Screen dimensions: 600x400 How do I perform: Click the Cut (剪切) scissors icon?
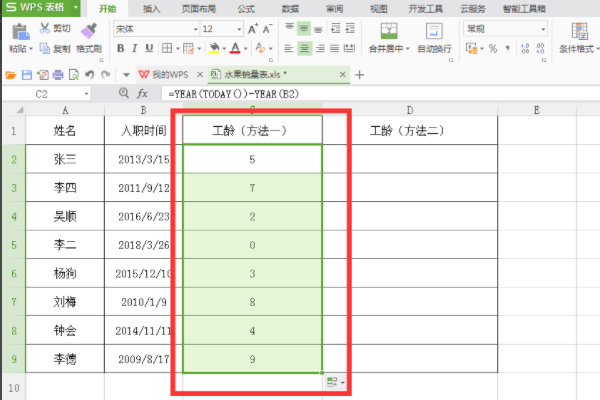(45, 28)
